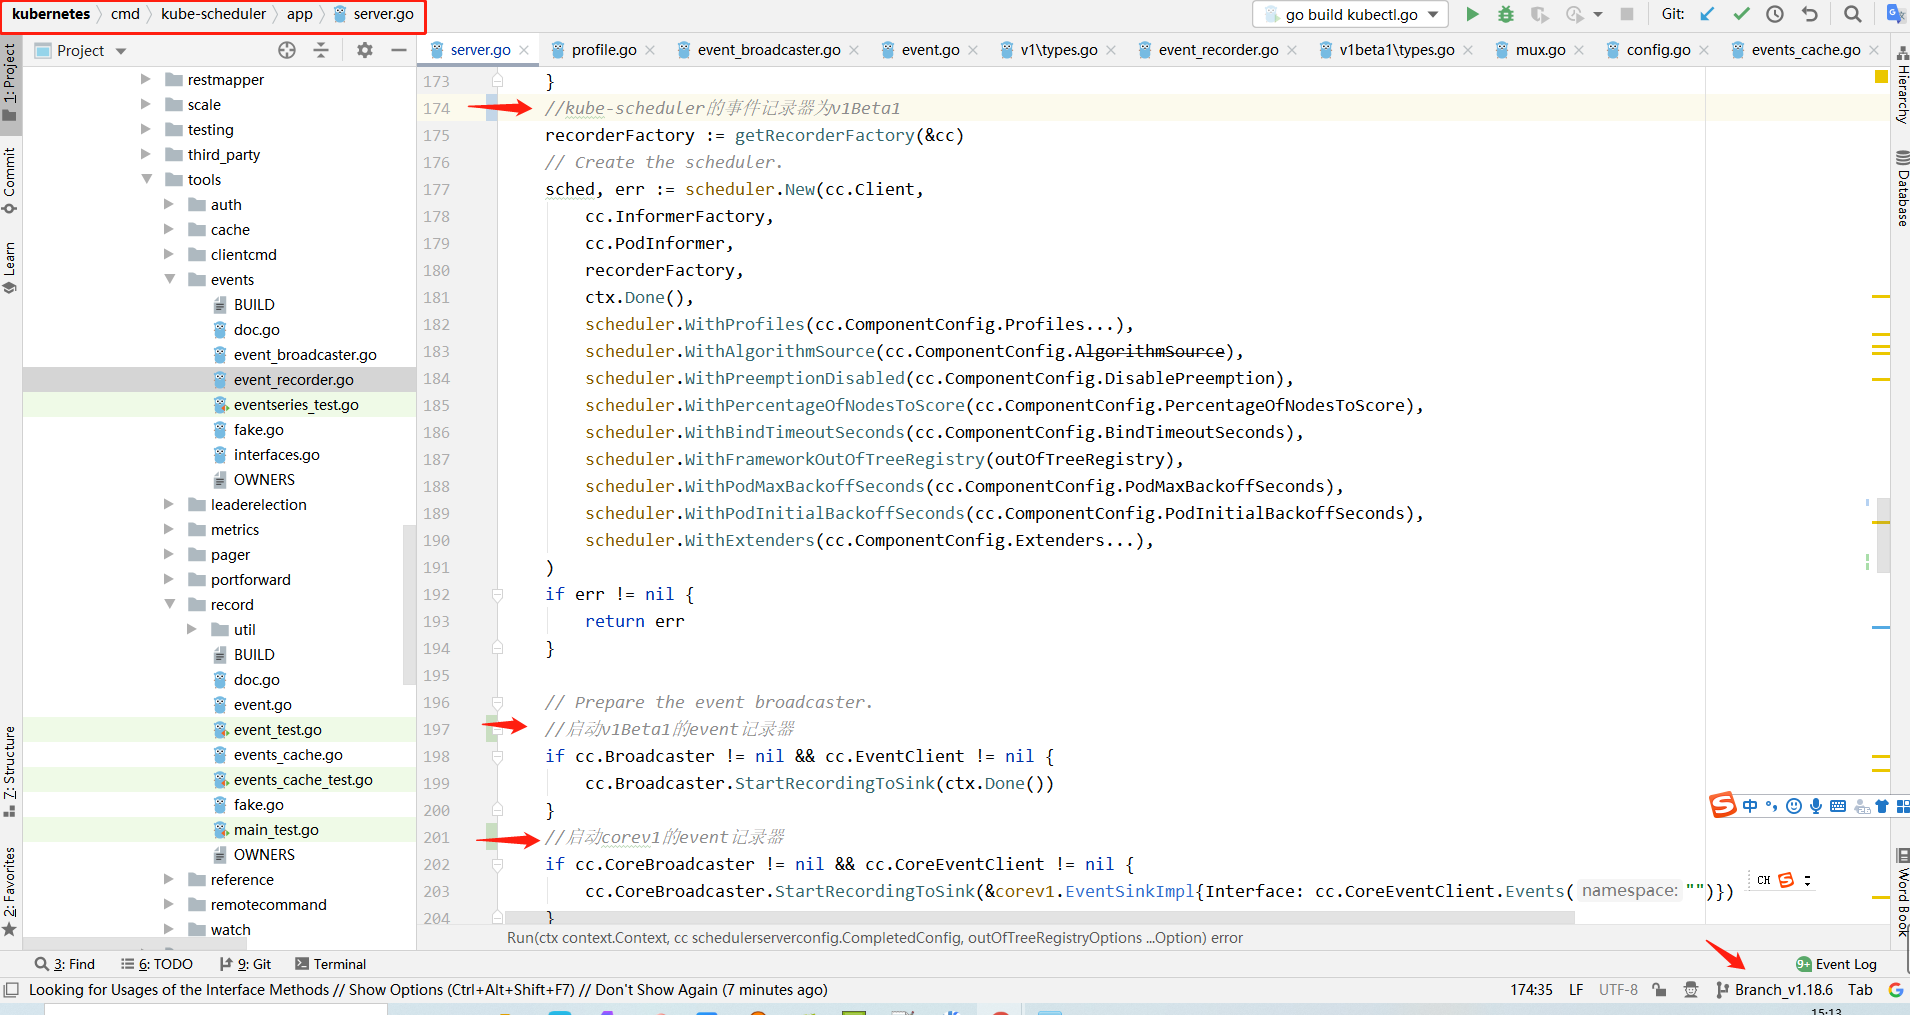This screenshot has height=1015, width=1910.
Task: Expand the util folder
Action: click(193, 629)
